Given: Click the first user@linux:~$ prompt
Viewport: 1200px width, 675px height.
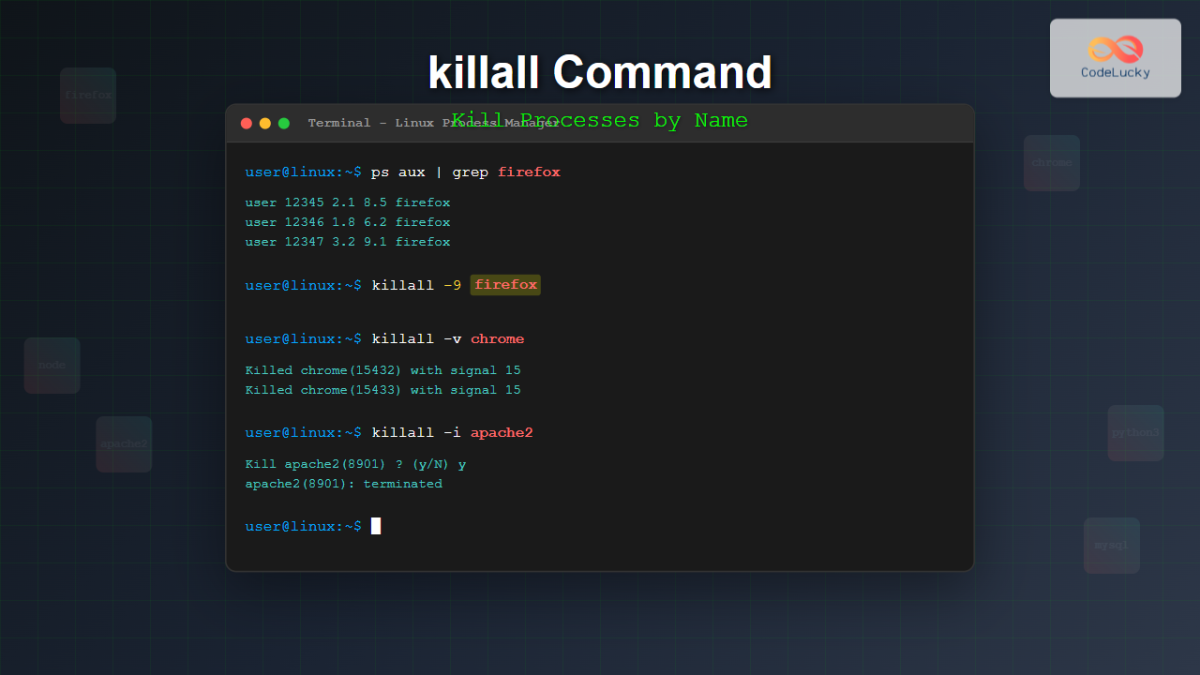Looking at the screenshot, I should pos(302,171).
